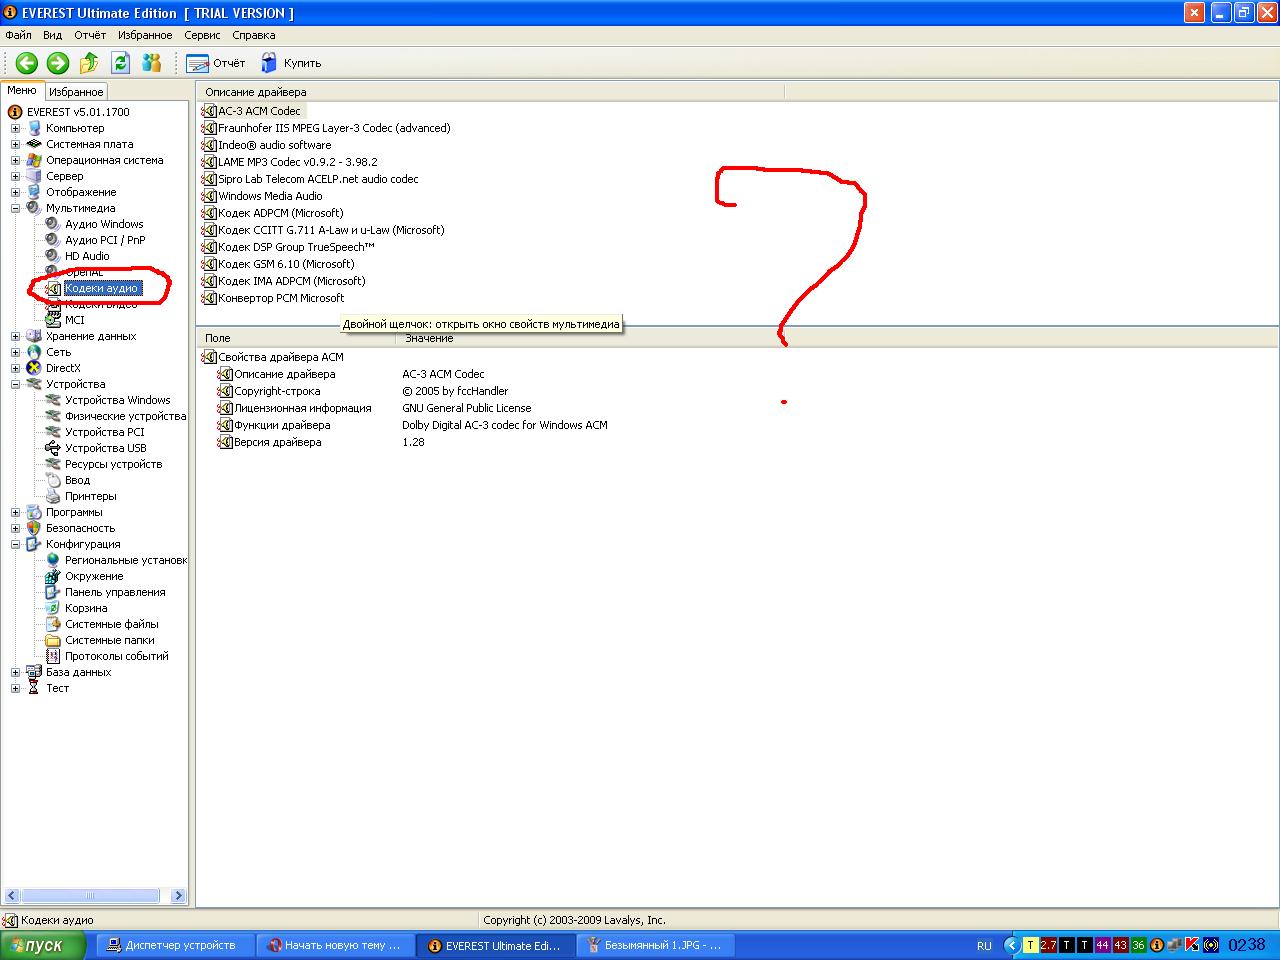This screenshot has height=960, width=1280.
Task: Expand the Сервер tree node
Action: 15,176
